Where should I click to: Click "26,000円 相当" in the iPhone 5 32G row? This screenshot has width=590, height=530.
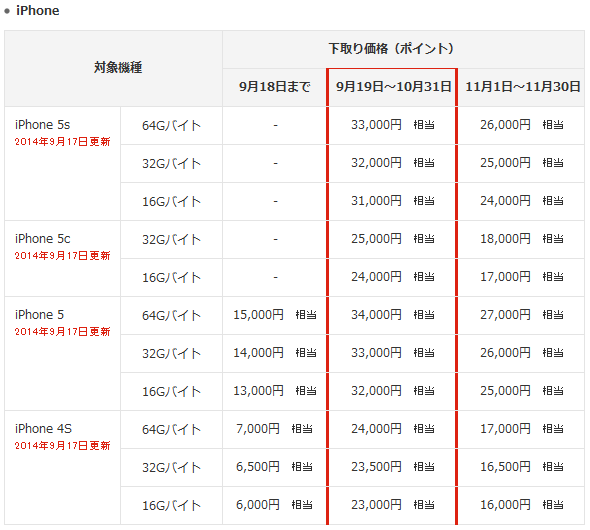[x=522, y=352]
